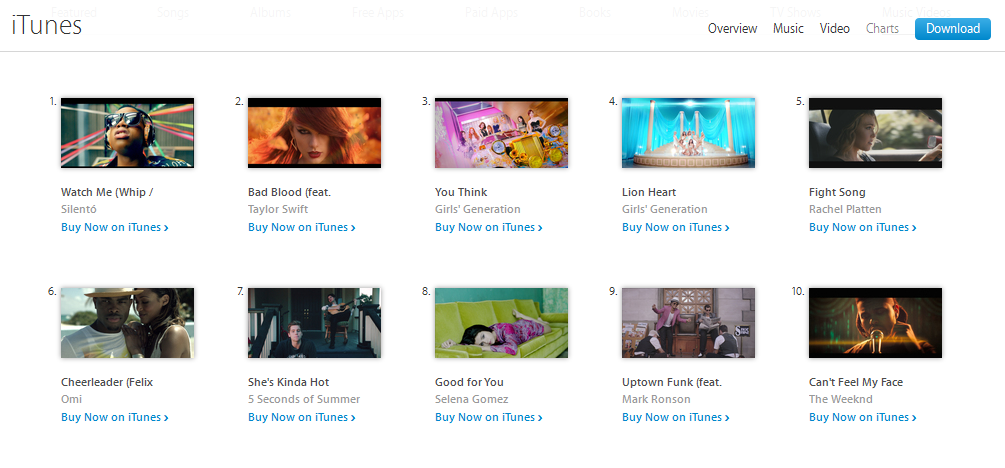
Task: Open the Can't Feel My Face thumbnail
Action: (876, 322)
